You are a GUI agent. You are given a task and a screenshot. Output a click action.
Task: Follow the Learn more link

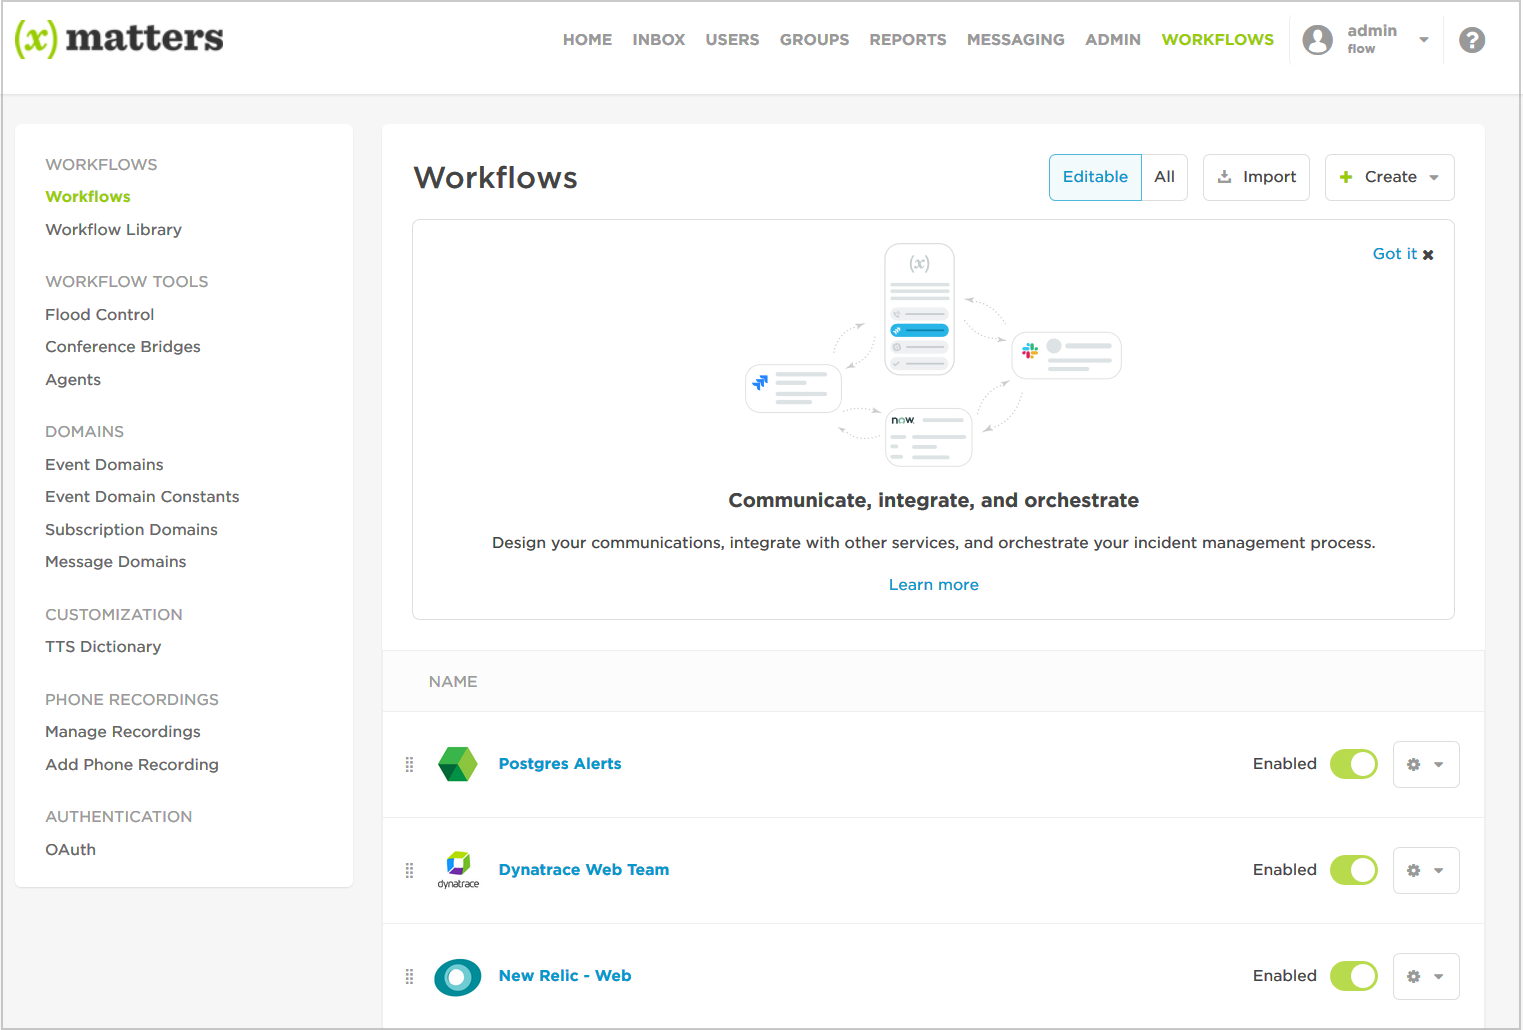[934, 585]
